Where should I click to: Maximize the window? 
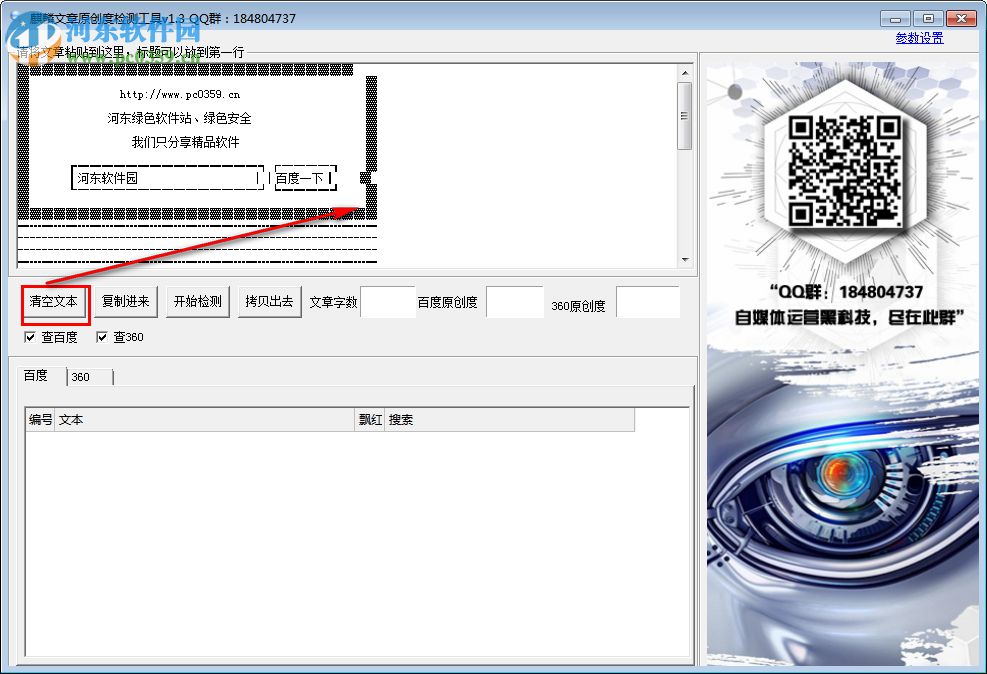[x=928, y=19]
